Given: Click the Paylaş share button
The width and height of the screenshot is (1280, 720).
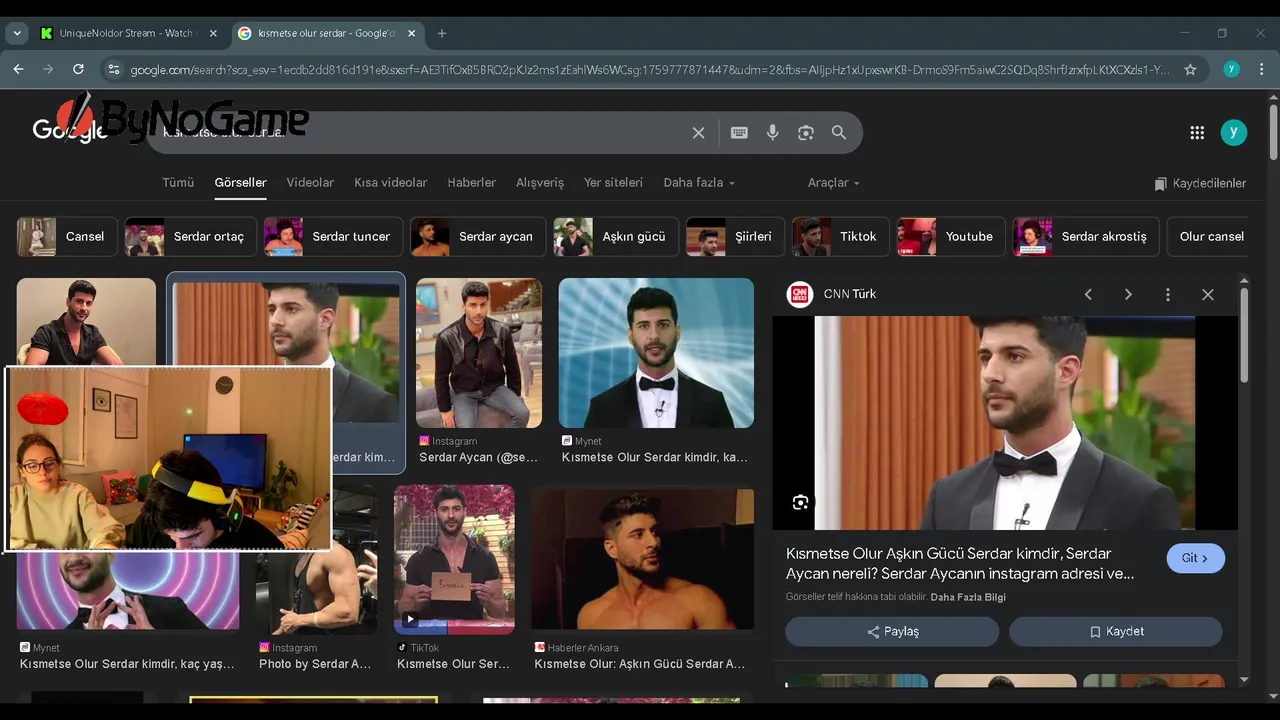Looking at the screenshot, I should pyautogui.click(x=892, y=631).
